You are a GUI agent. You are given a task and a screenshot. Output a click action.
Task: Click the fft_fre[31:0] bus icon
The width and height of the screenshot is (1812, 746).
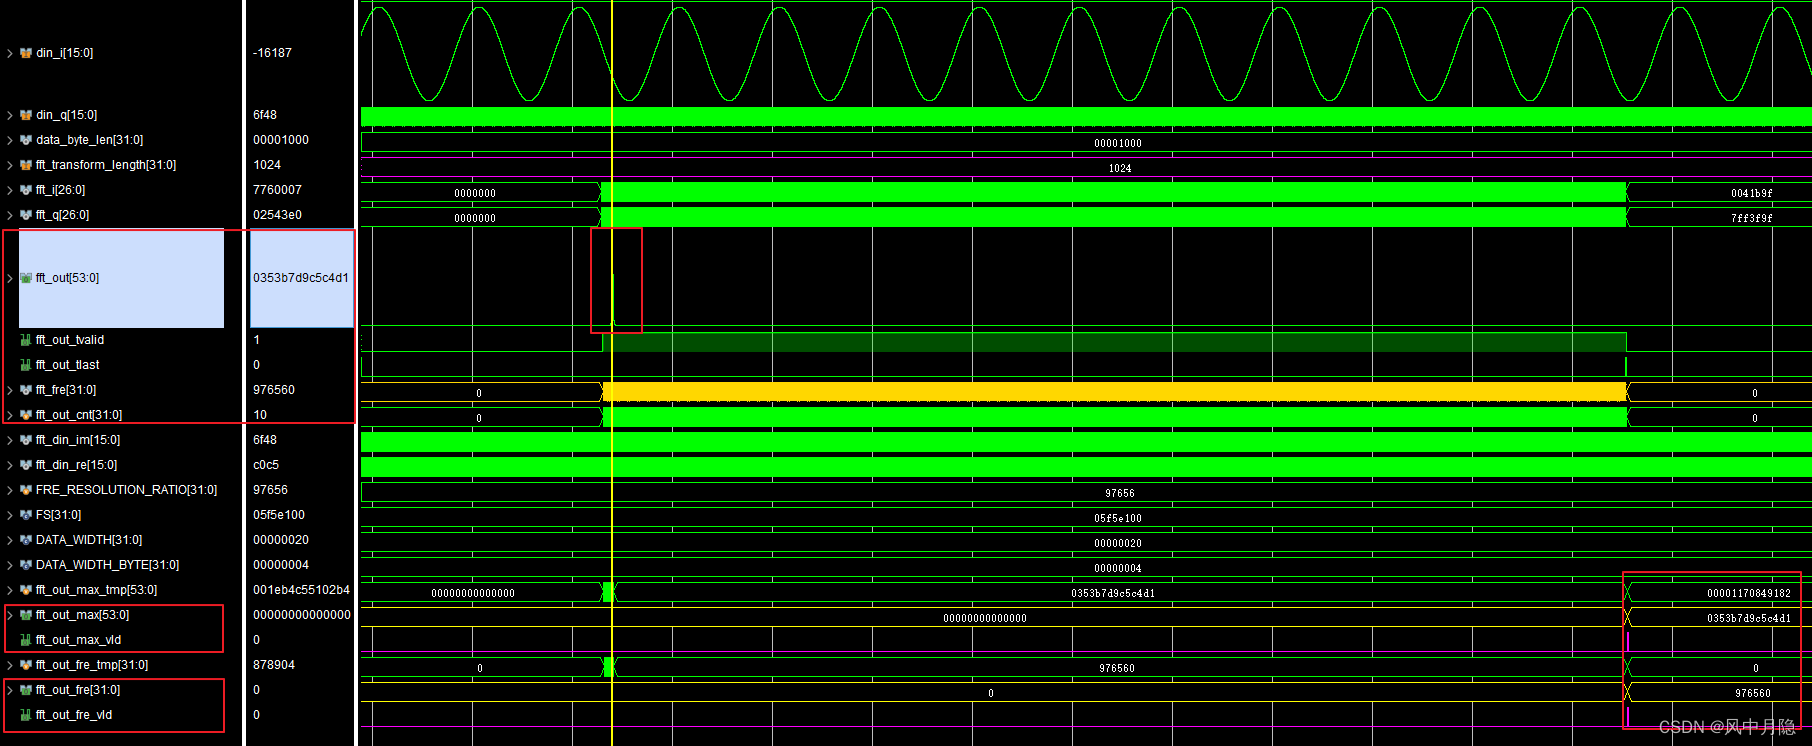(x=26, y=390)
